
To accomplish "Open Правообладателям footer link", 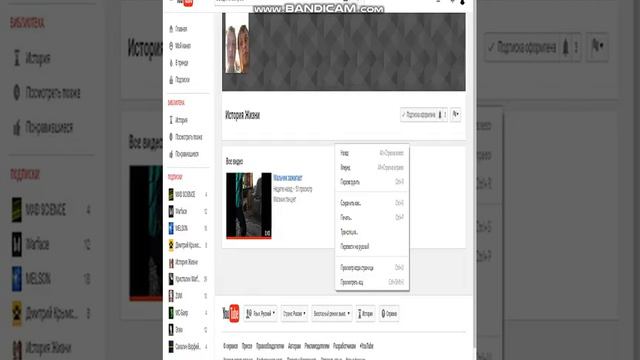I will pos(270,346).
